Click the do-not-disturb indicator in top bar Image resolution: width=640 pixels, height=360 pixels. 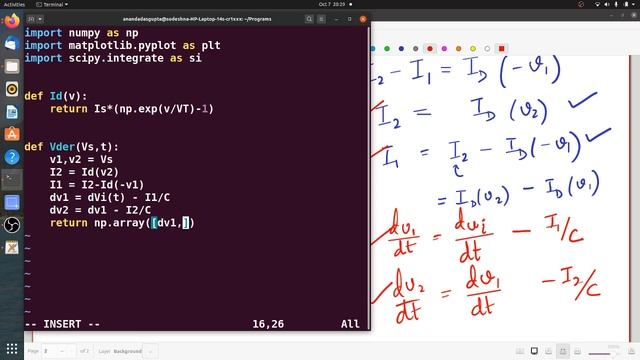click(581, 4)
